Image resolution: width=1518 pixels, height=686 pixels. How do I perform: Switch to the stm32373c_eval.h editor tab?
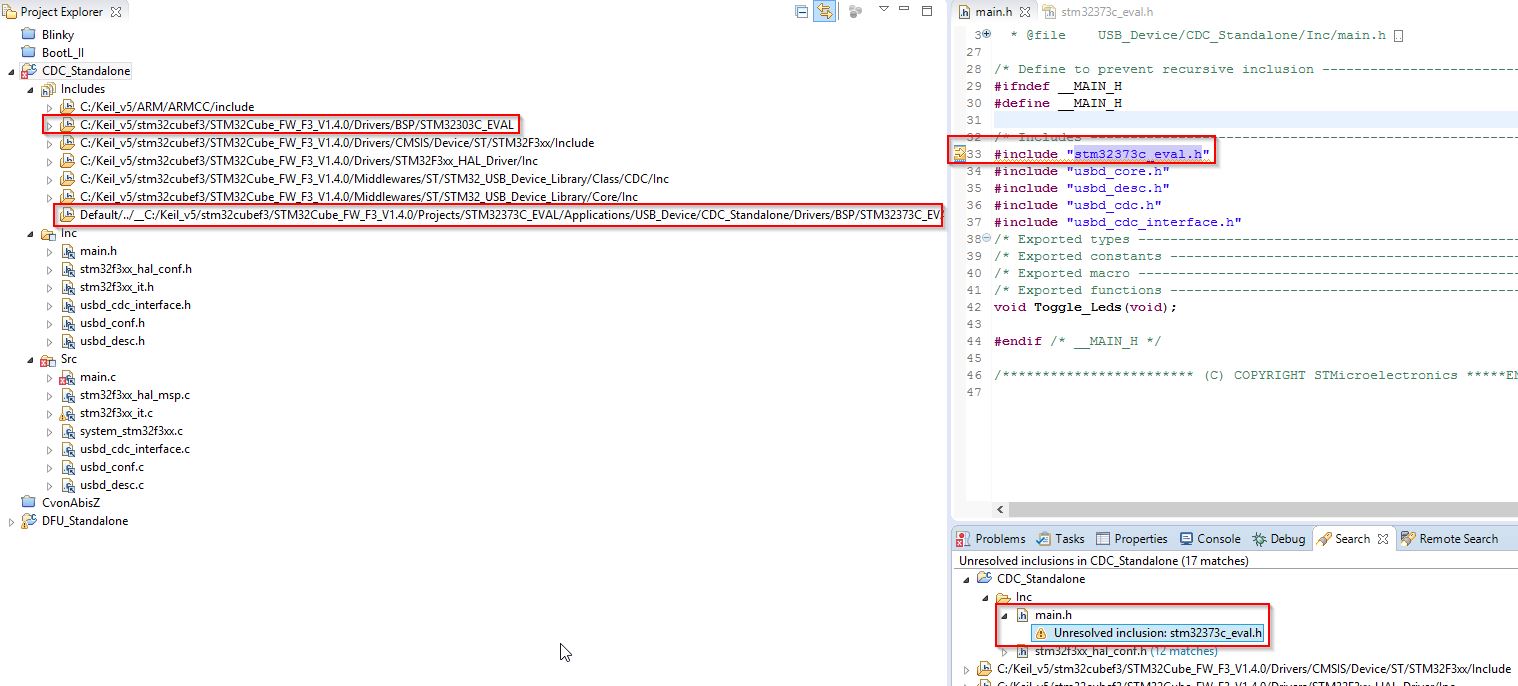click(x=1098, y=12)
